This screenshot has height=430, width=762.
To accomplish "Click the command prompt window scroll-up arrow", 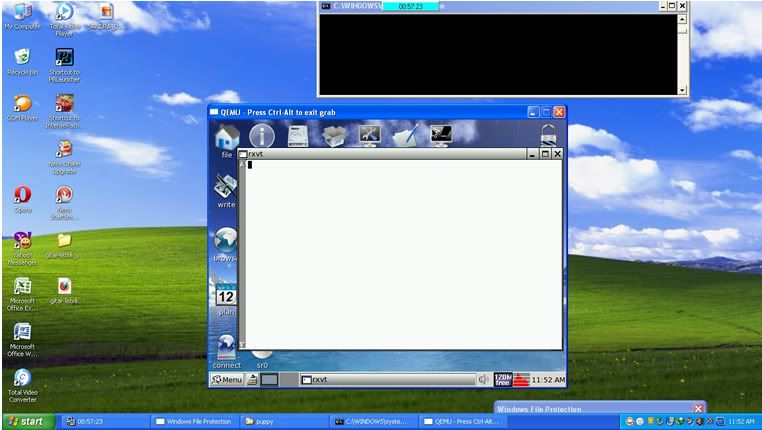I will pos(682,19).
